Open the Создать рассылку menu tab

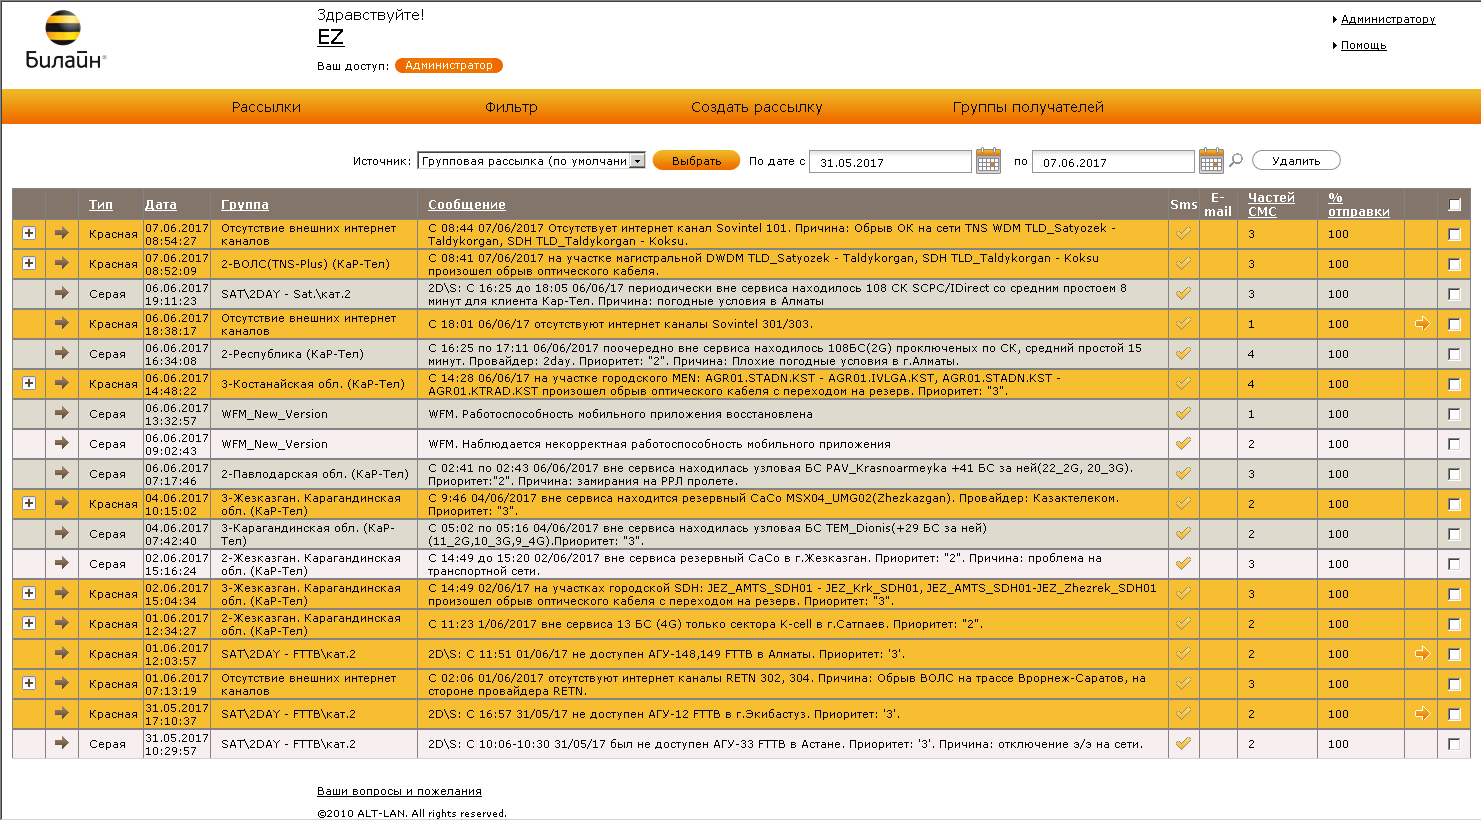tap(757, 107)
